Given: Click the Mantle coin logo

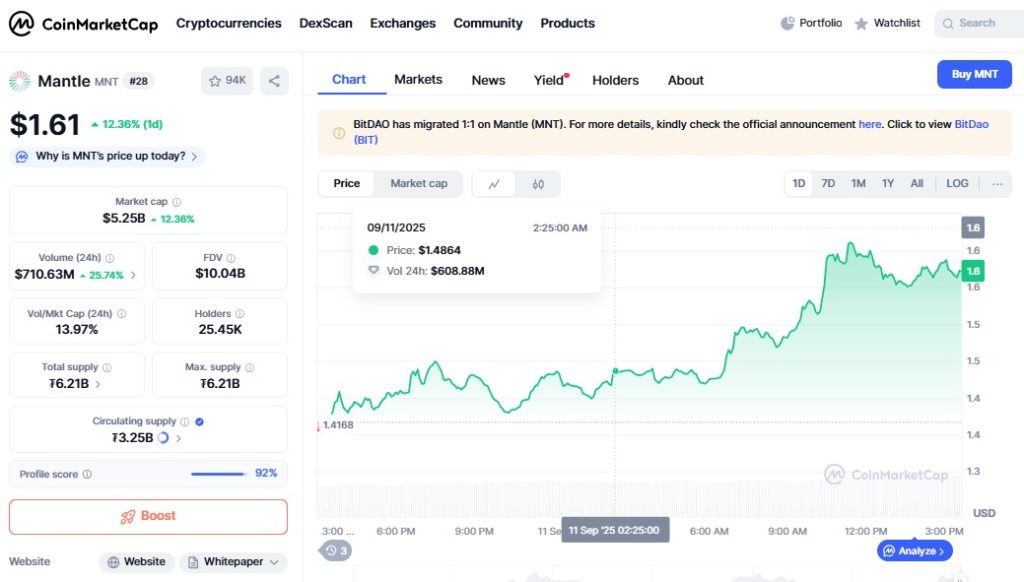Looking at the screenshot, I should [20, 81].
